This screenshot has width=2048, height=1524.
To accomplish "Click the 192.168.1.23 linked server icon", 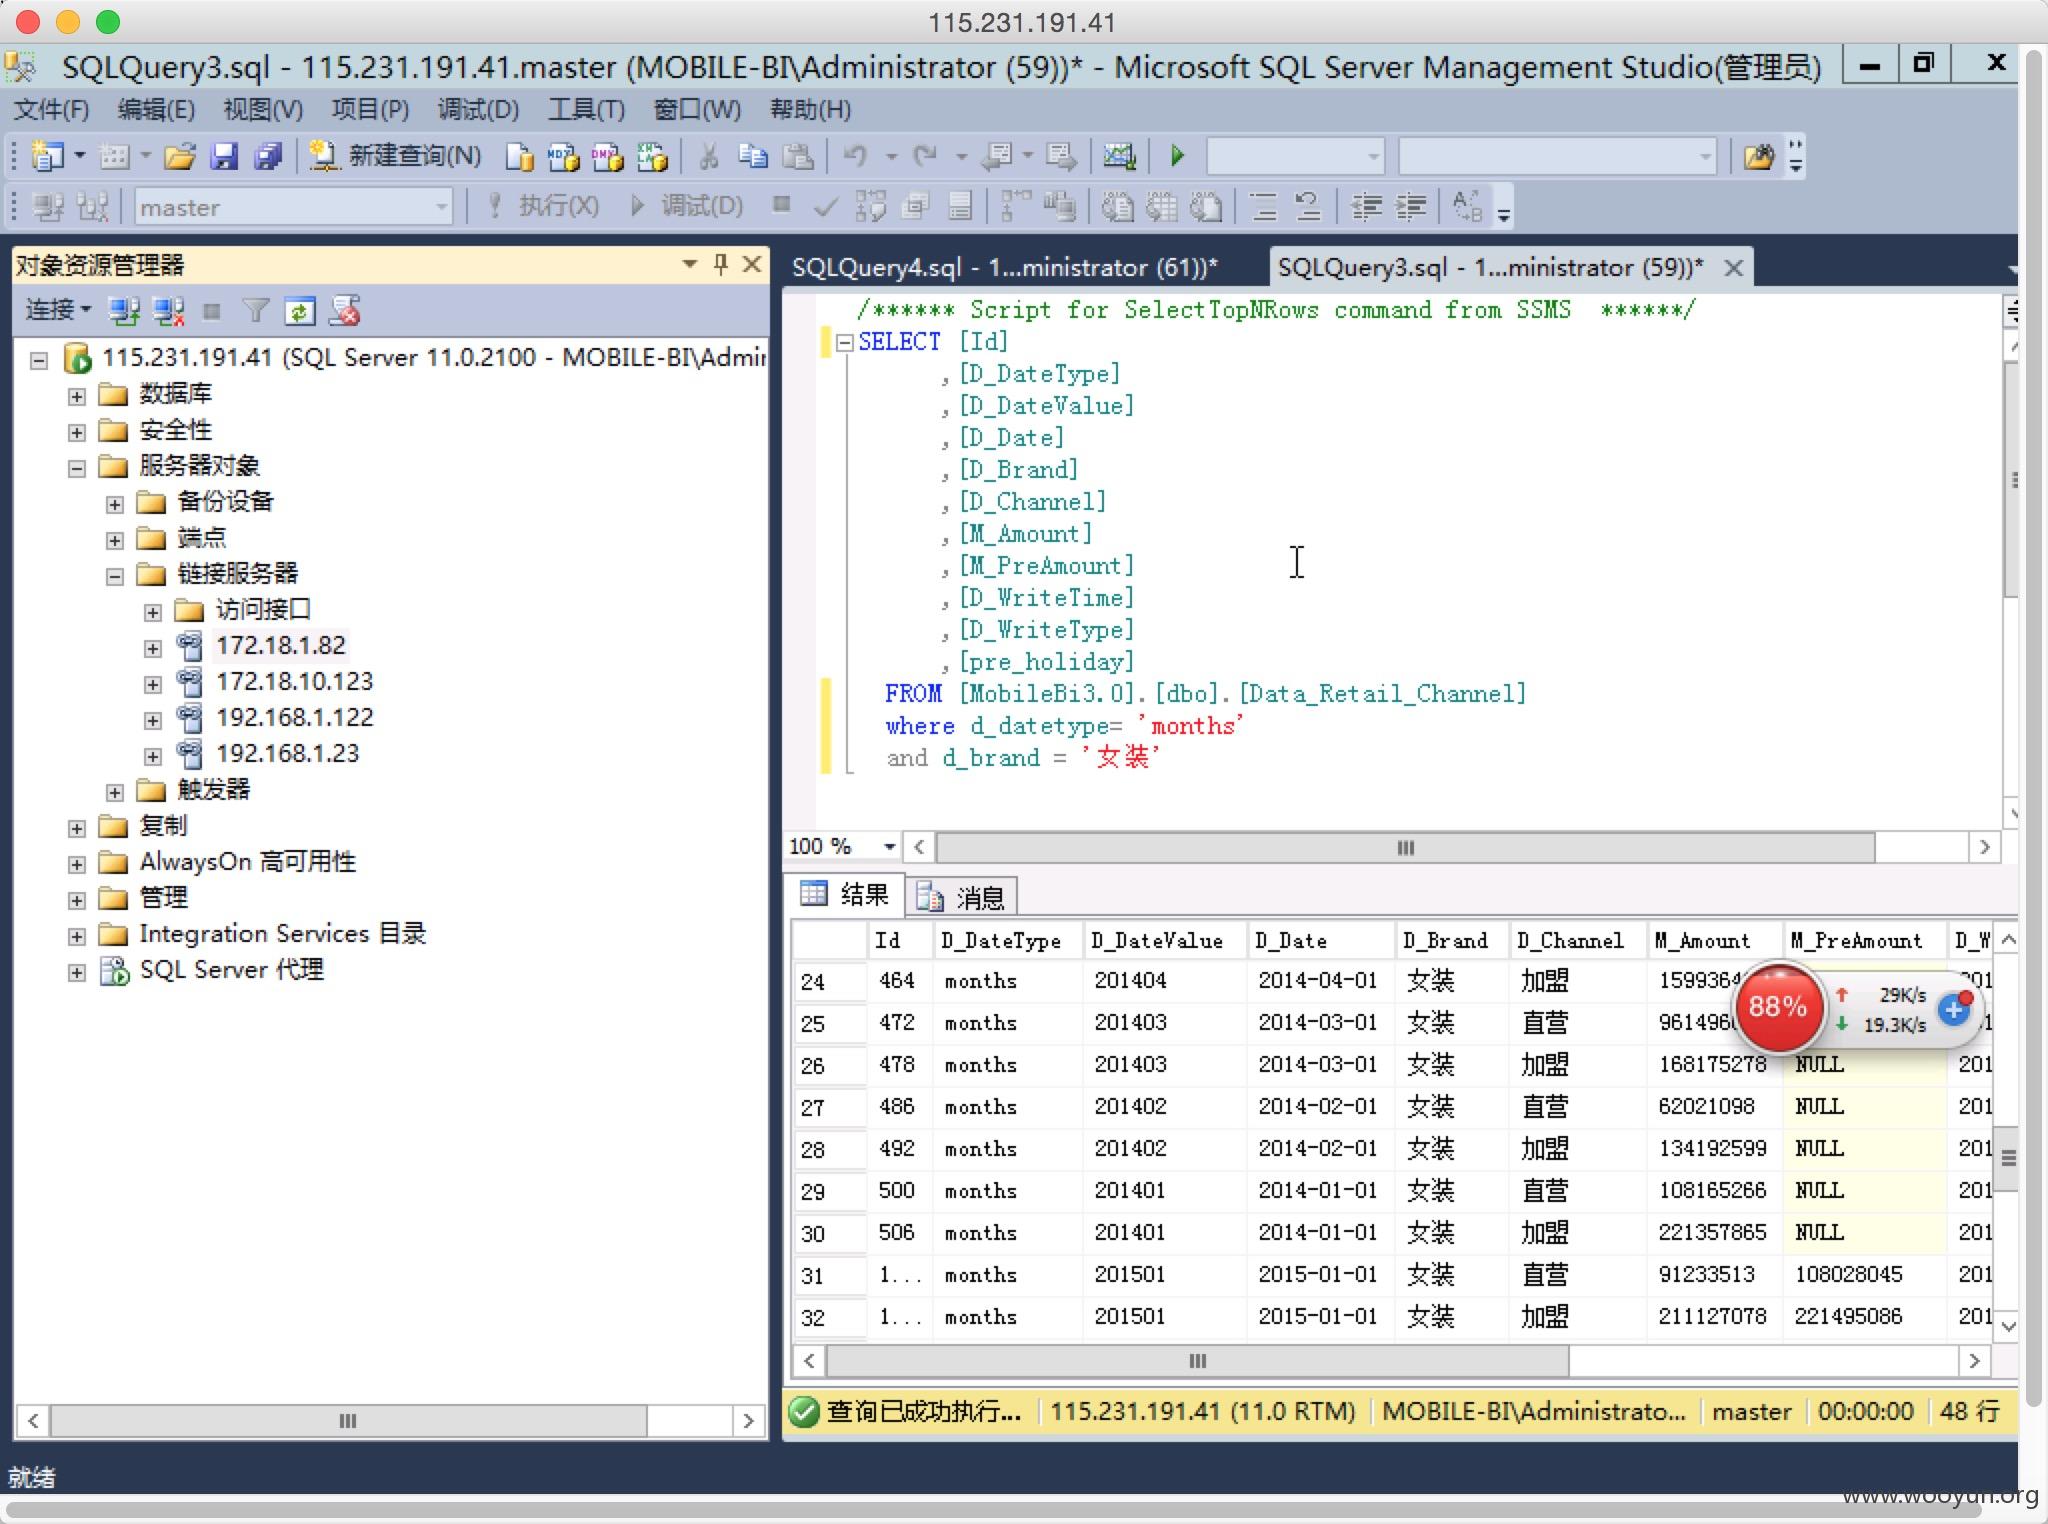I will [x=189, y=753].
